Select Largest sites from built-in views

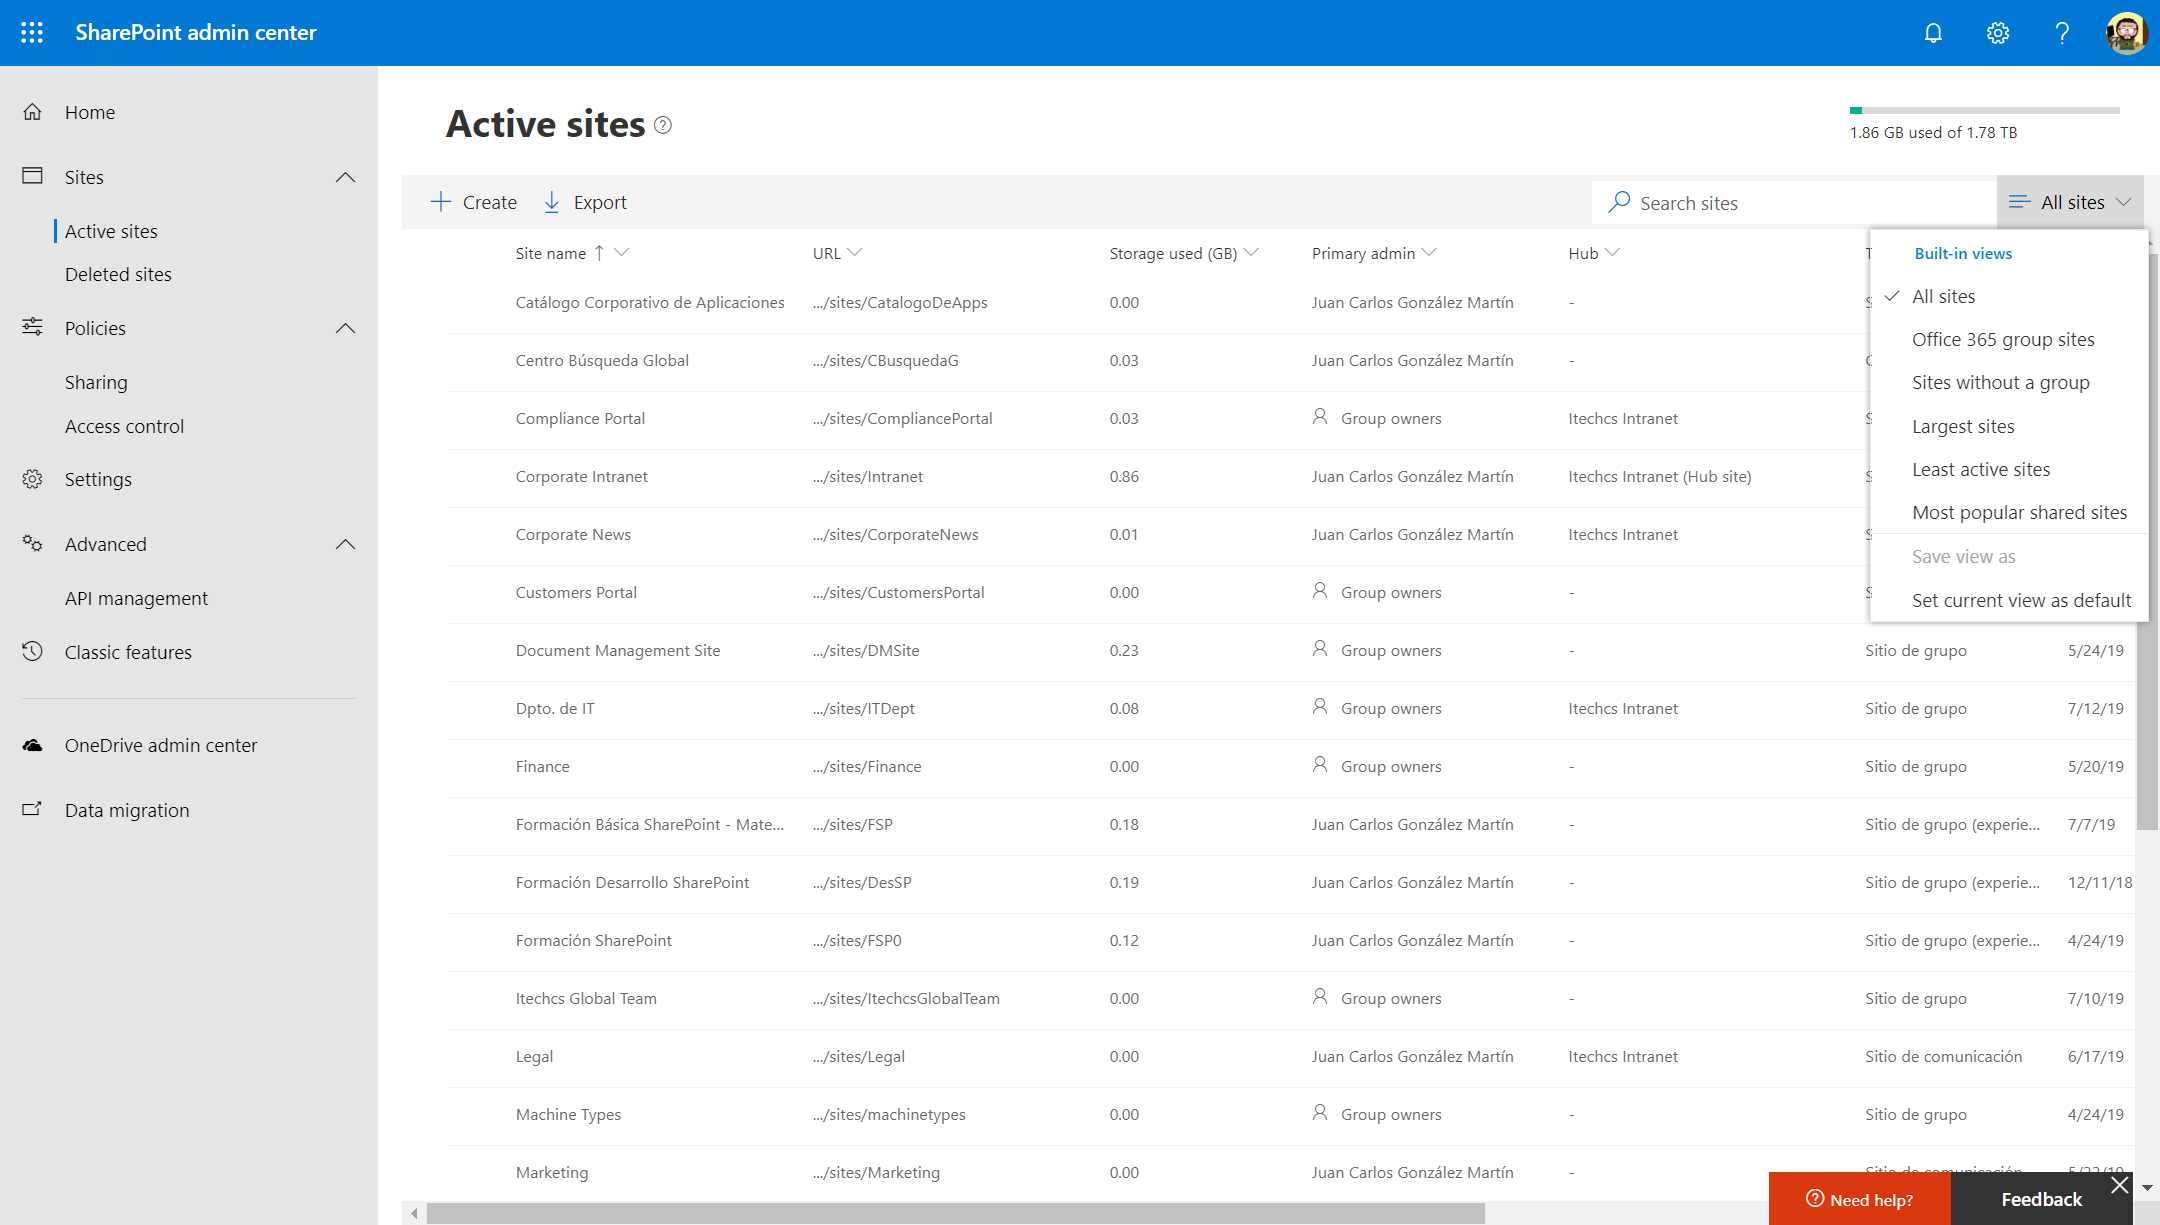[x=1963, y=426]
